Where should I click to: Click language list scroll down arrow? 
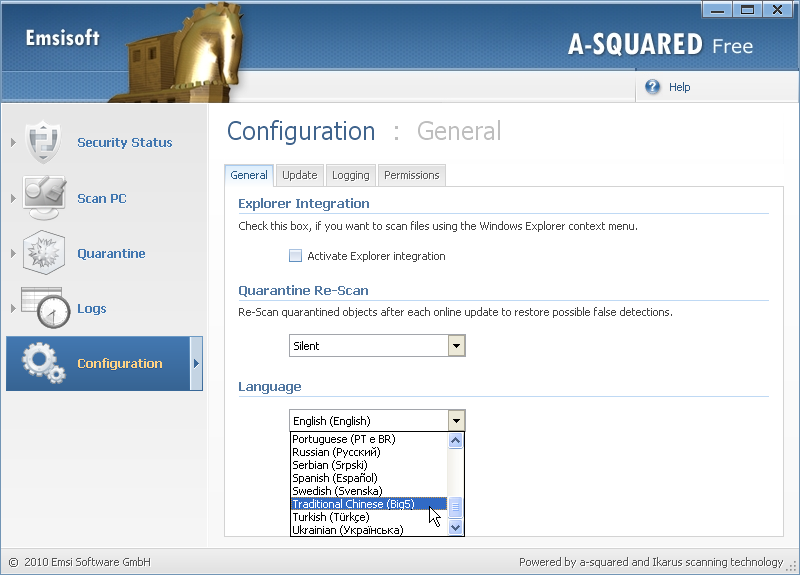(456, 528)
